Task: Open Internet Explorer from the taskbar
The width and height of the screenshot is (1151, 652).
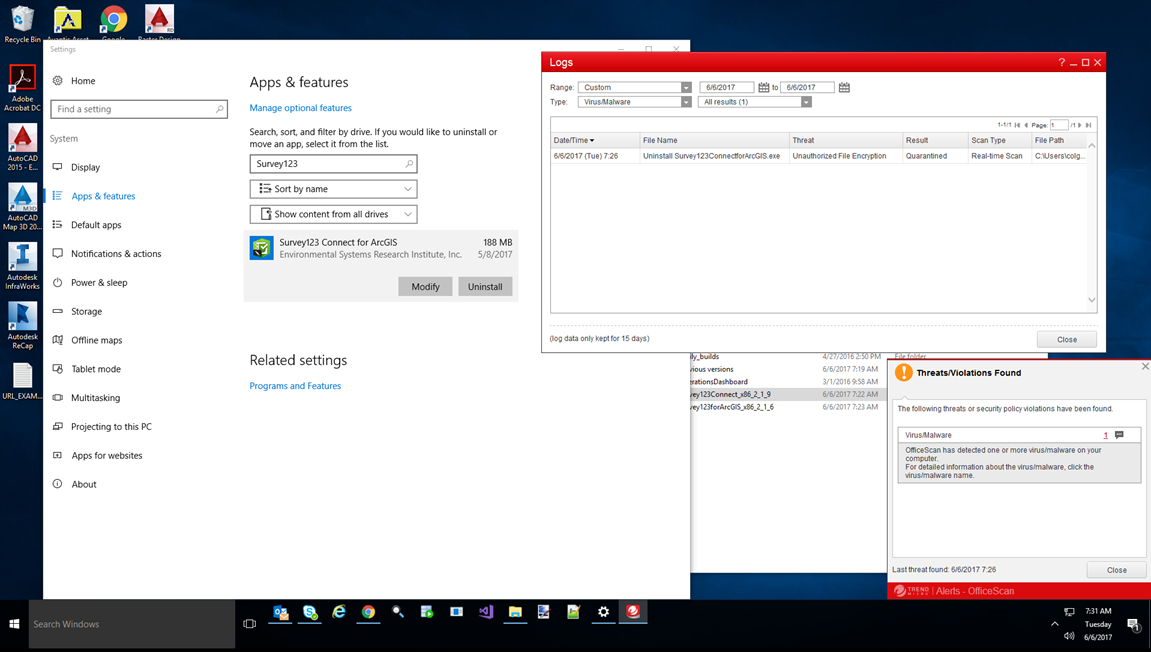Action: point(339,612)
